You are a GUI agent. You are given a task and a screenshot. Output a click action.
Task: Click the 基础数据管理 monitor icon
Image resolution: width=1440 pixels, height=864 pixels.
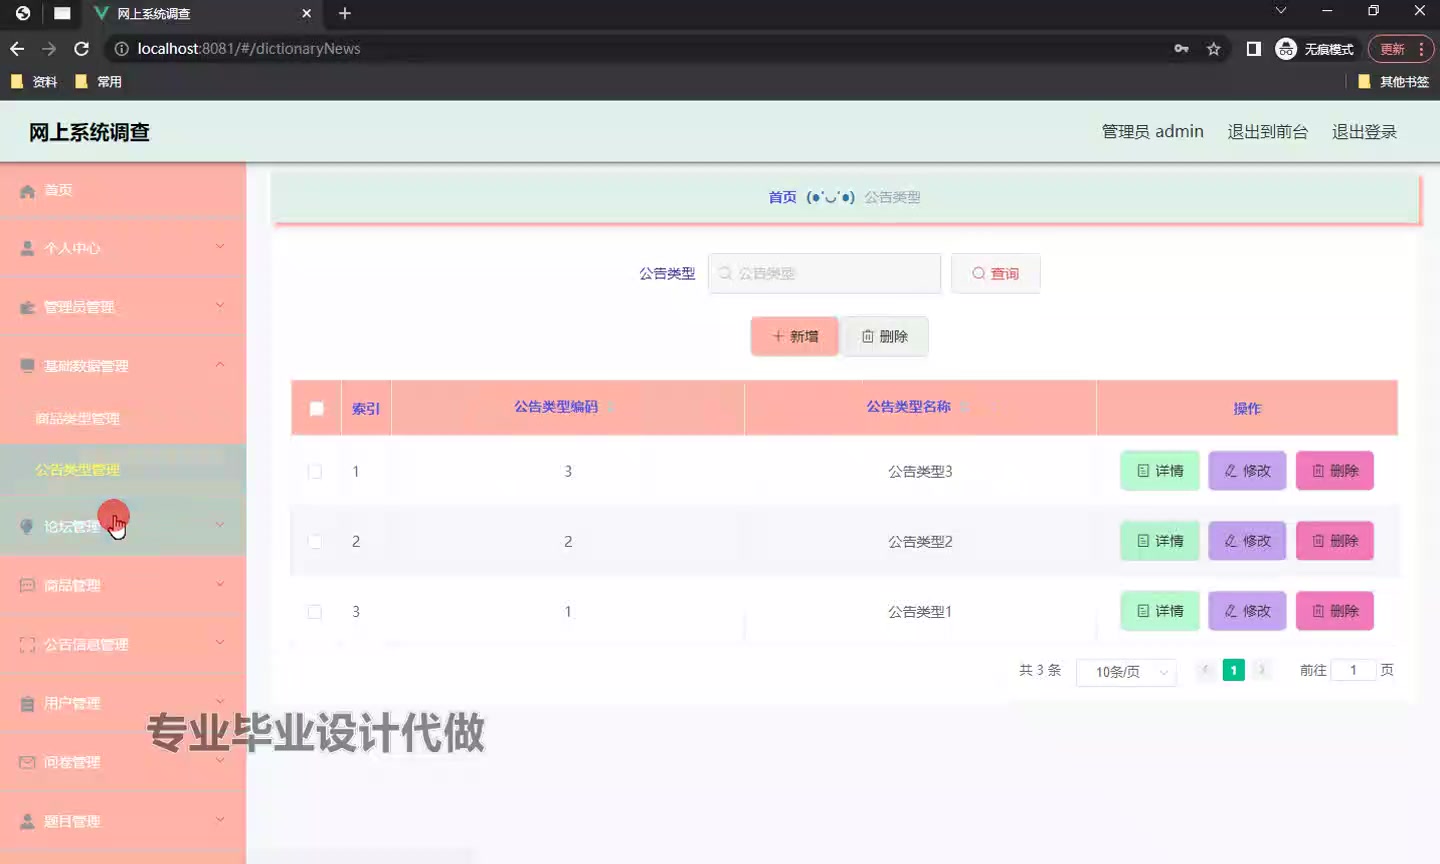click(27, 365)
